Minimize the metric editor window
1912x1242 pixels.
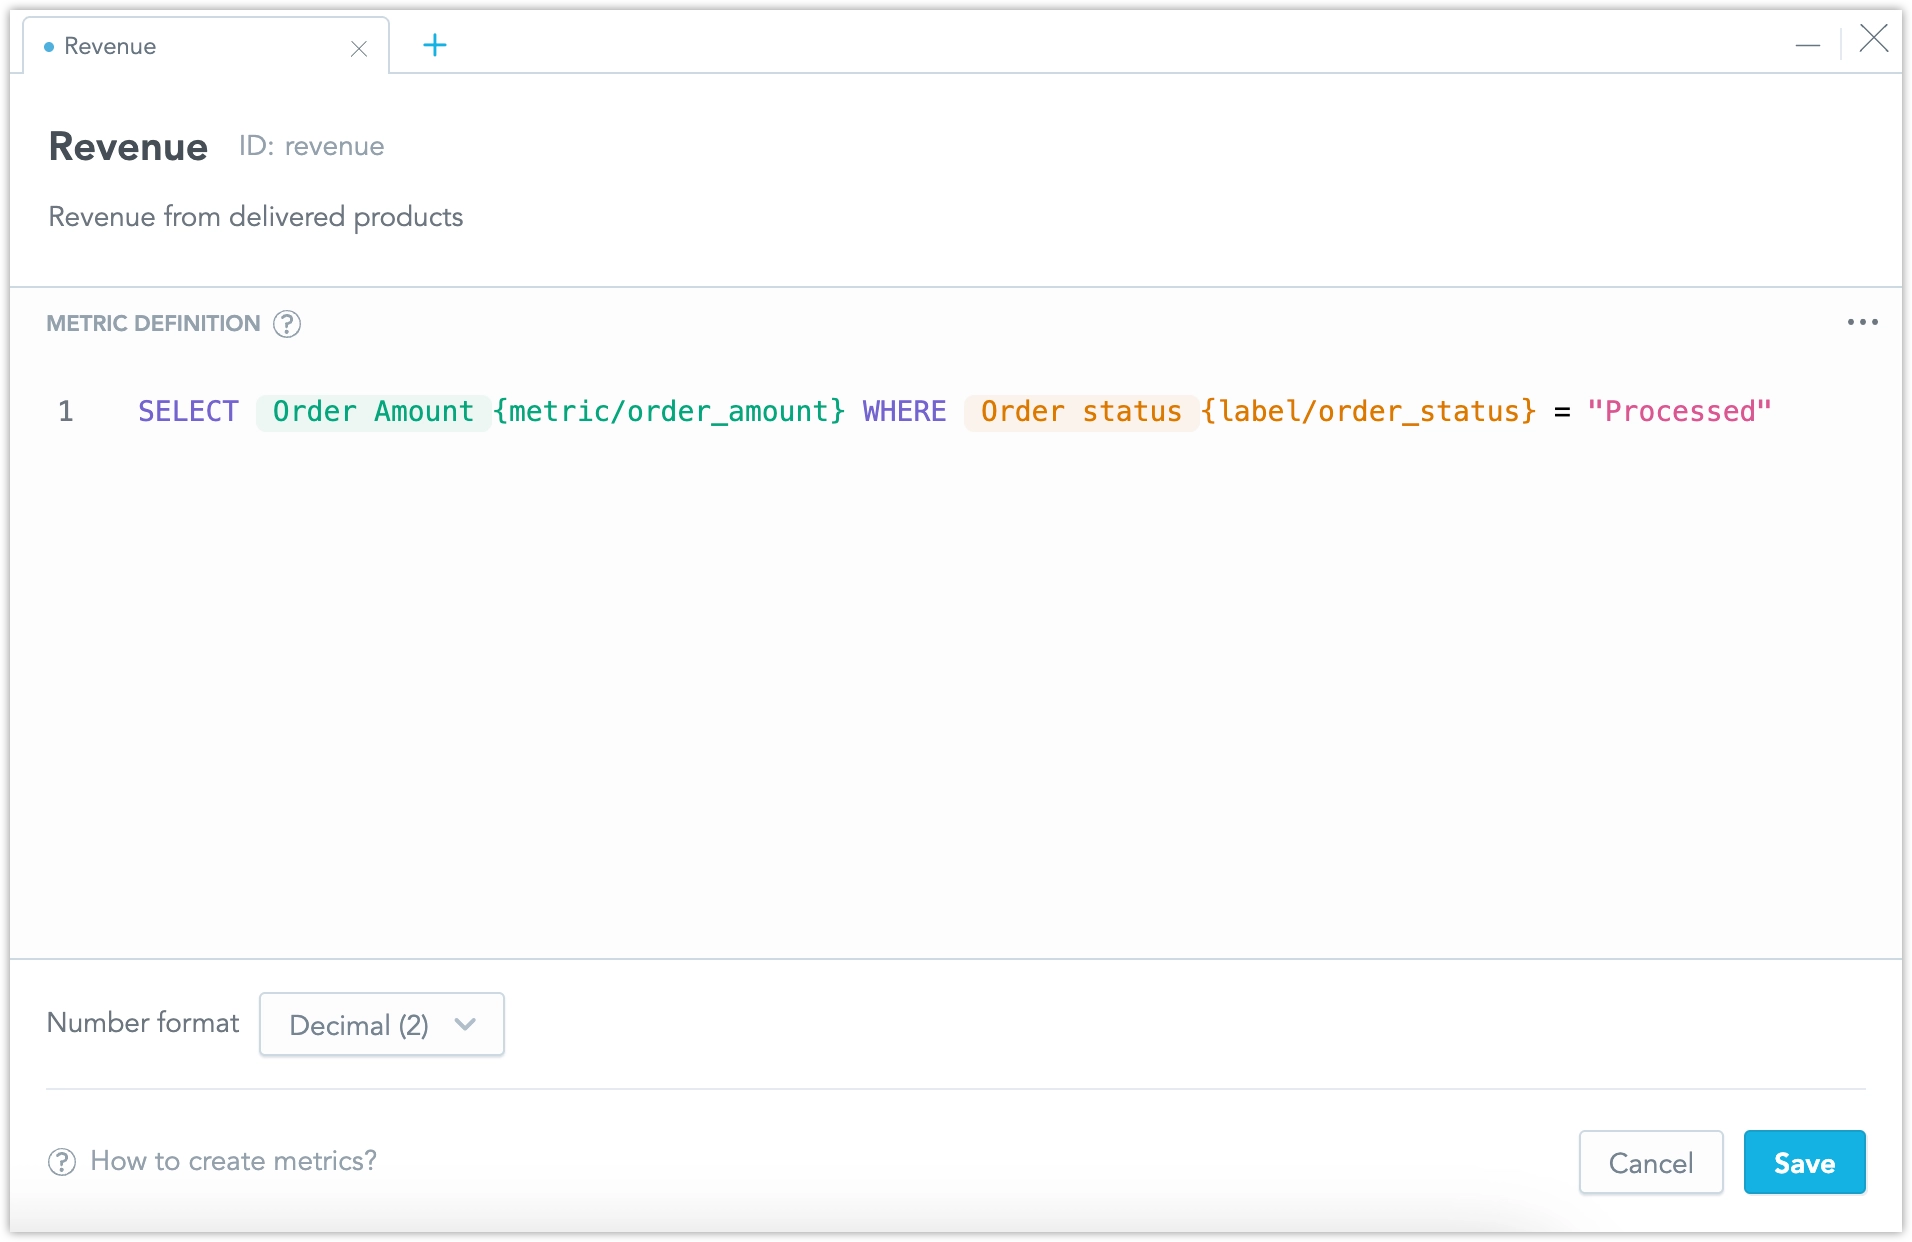(x=1810, y=44)
